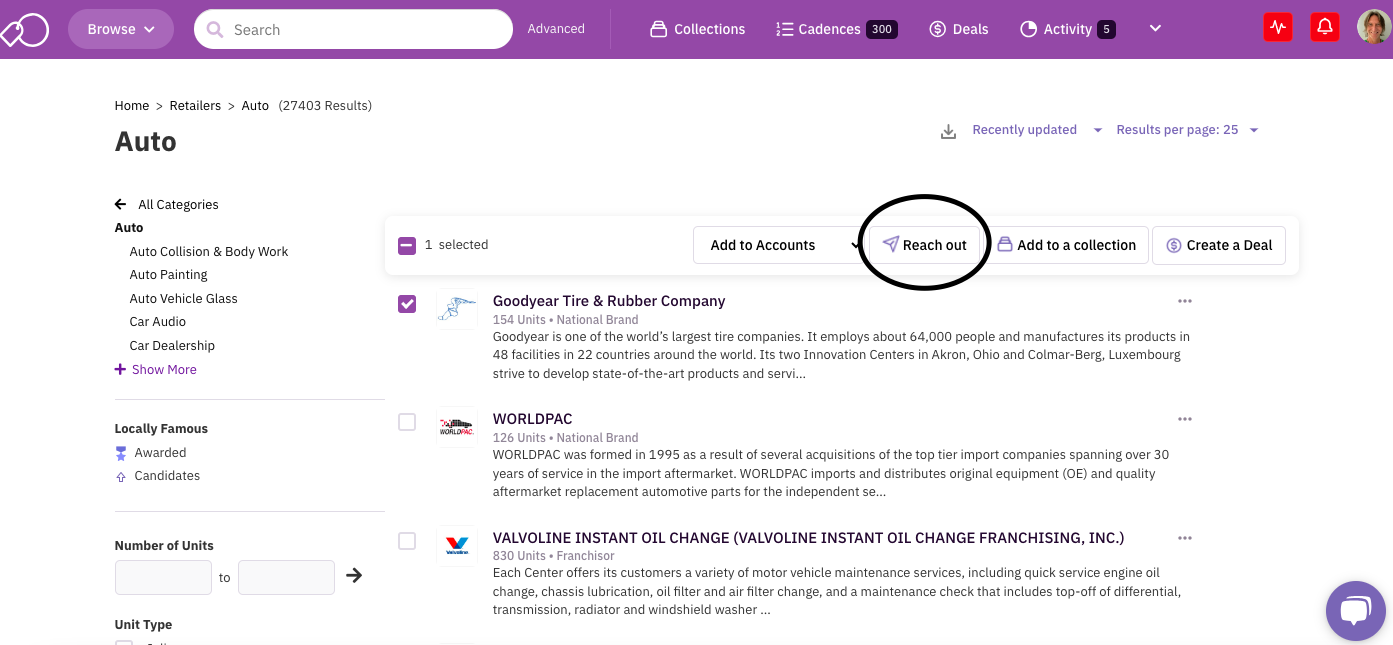
Task: Open the Collections menu item
Action: (x=698, y=29)
